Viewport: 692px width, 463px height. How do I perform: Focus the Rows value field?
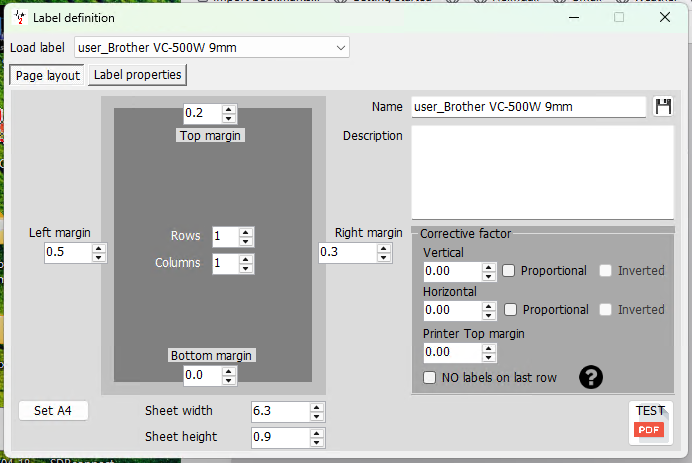coord(226,237)
